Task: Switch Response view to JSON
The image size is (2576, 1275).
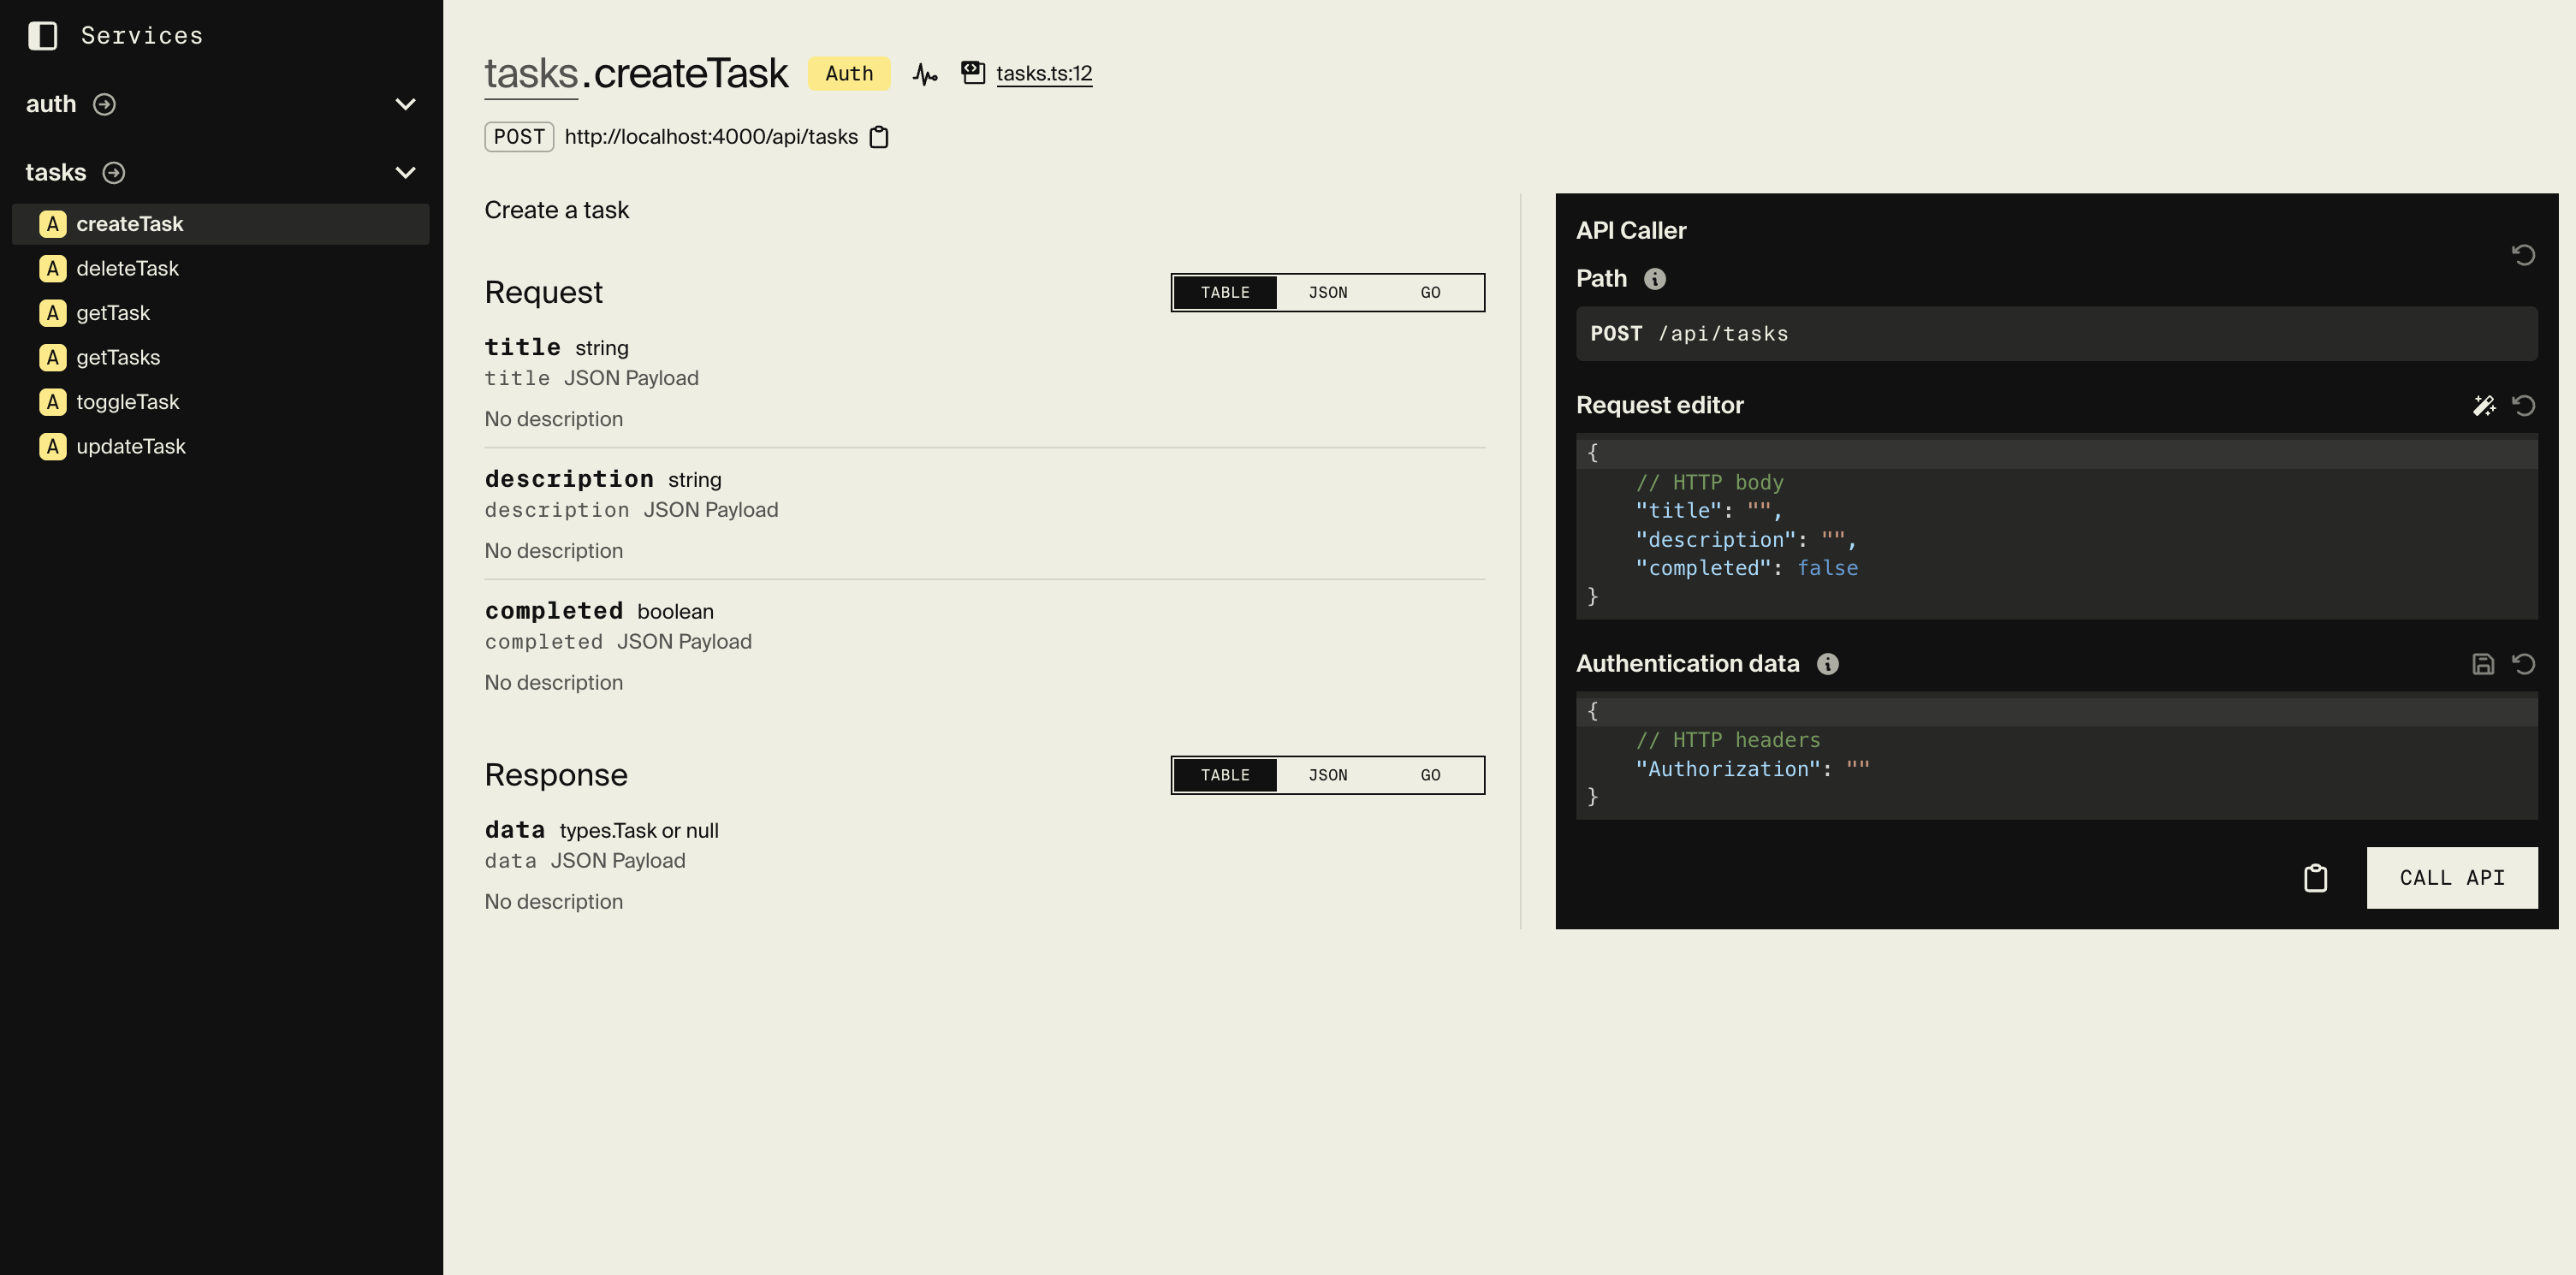Action: click(x=1328, y=775)
